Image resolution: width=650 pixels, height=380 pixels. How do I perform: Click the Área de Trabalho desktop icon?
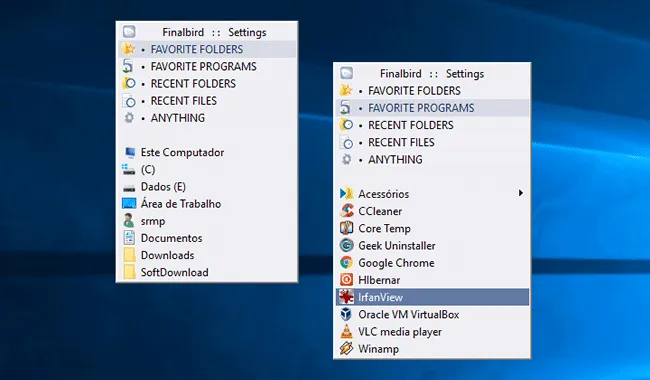[129, 204]
